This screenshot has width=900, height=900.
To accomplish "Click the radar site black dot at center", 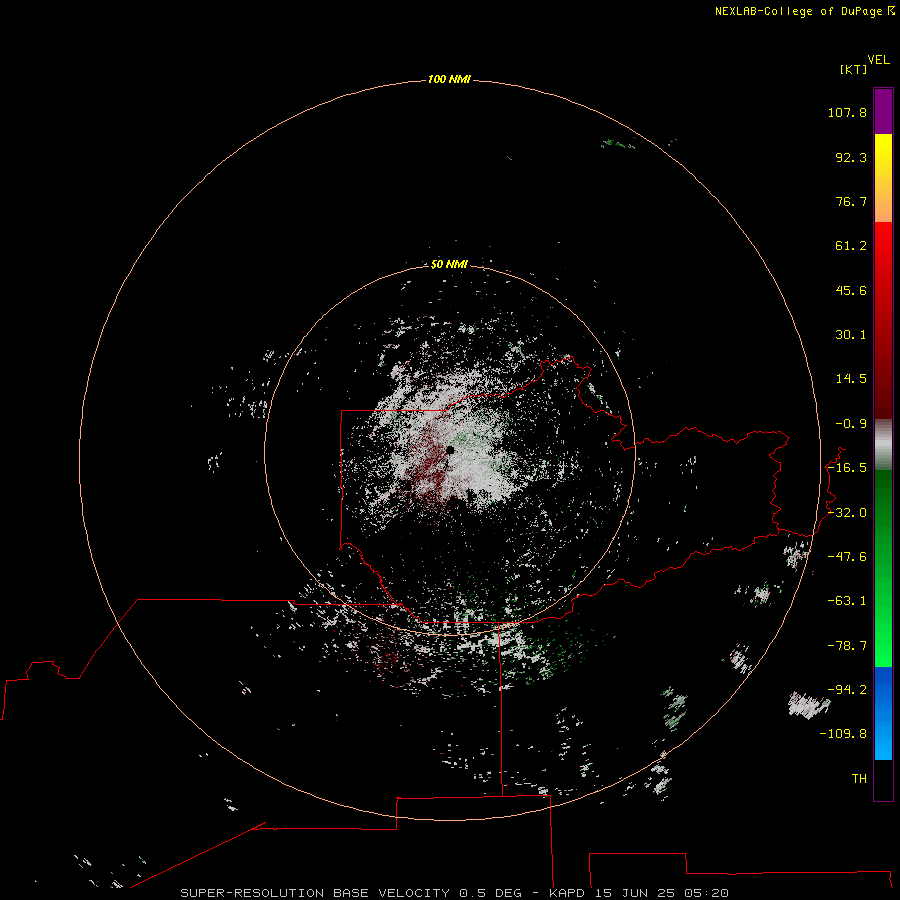I will point(450,451).
